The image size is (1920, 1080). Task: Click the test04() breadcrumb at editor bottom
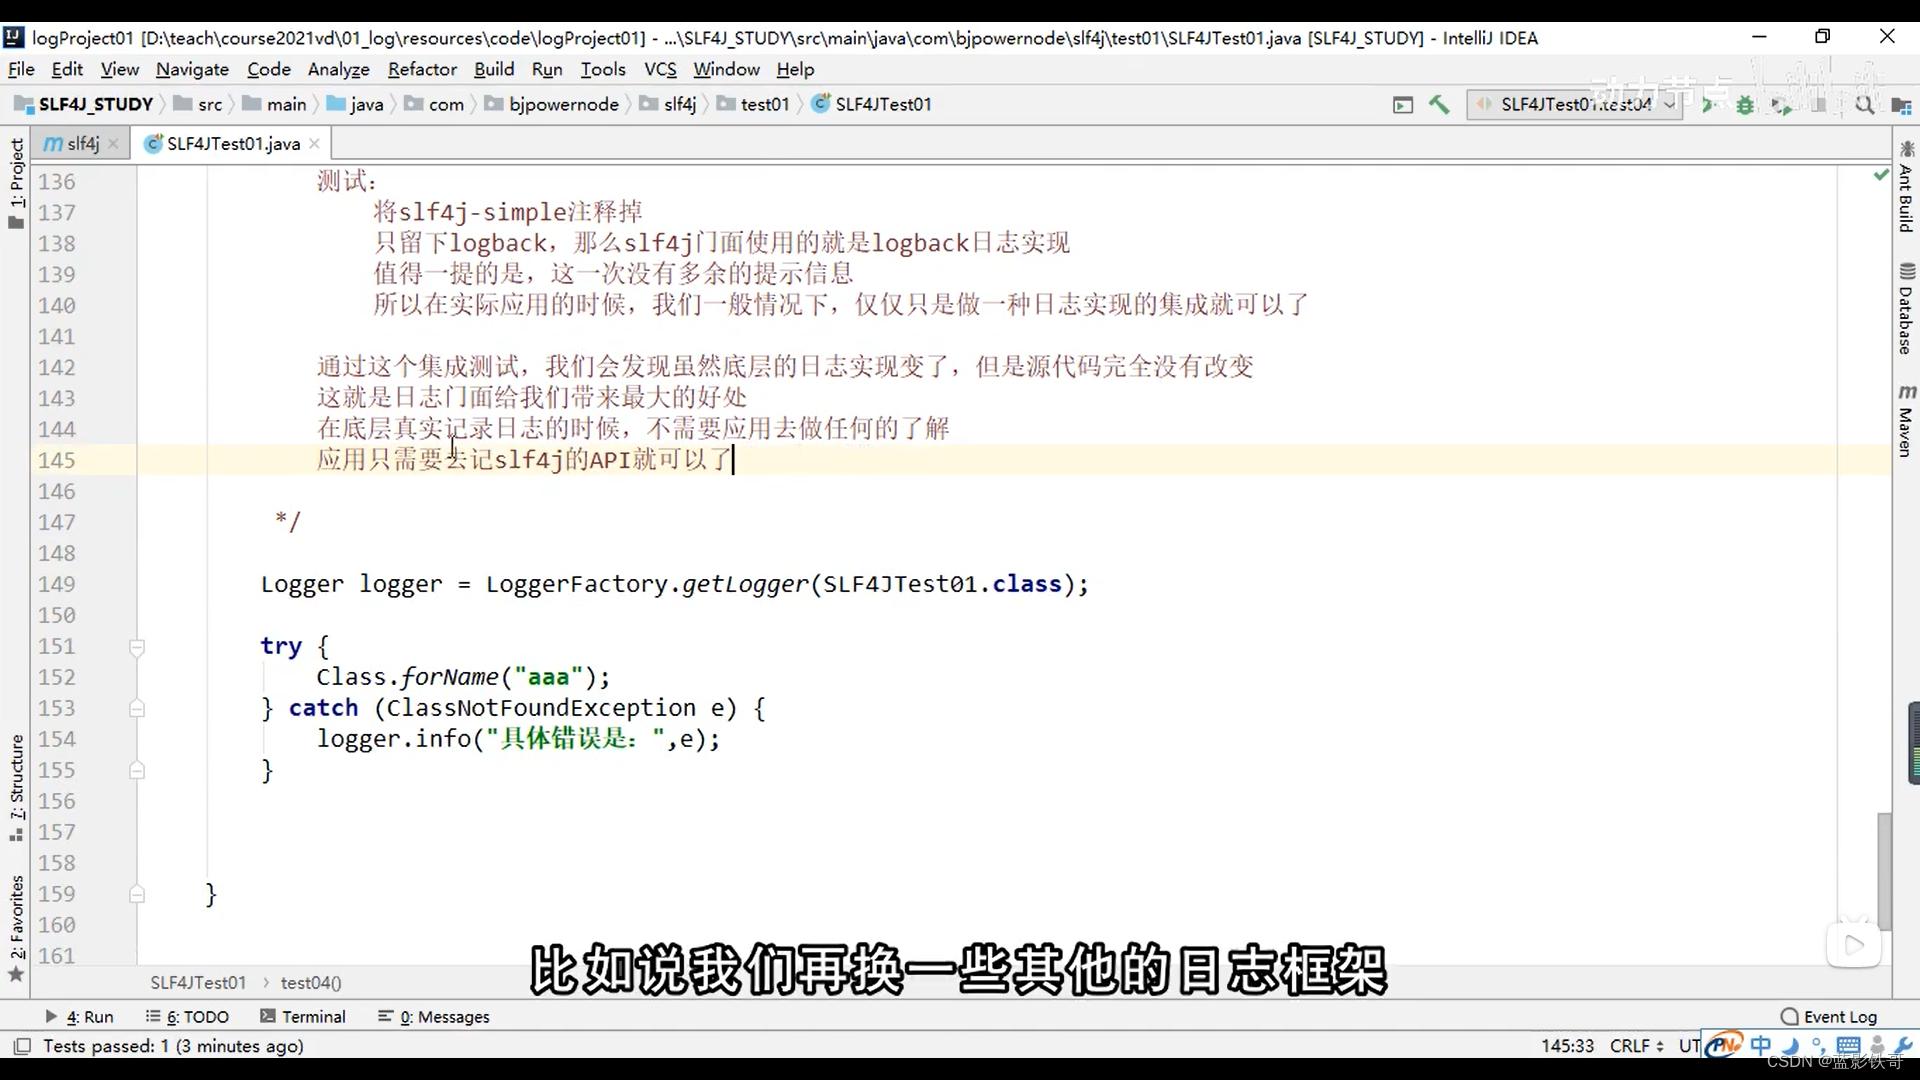[x=311, y=983]
